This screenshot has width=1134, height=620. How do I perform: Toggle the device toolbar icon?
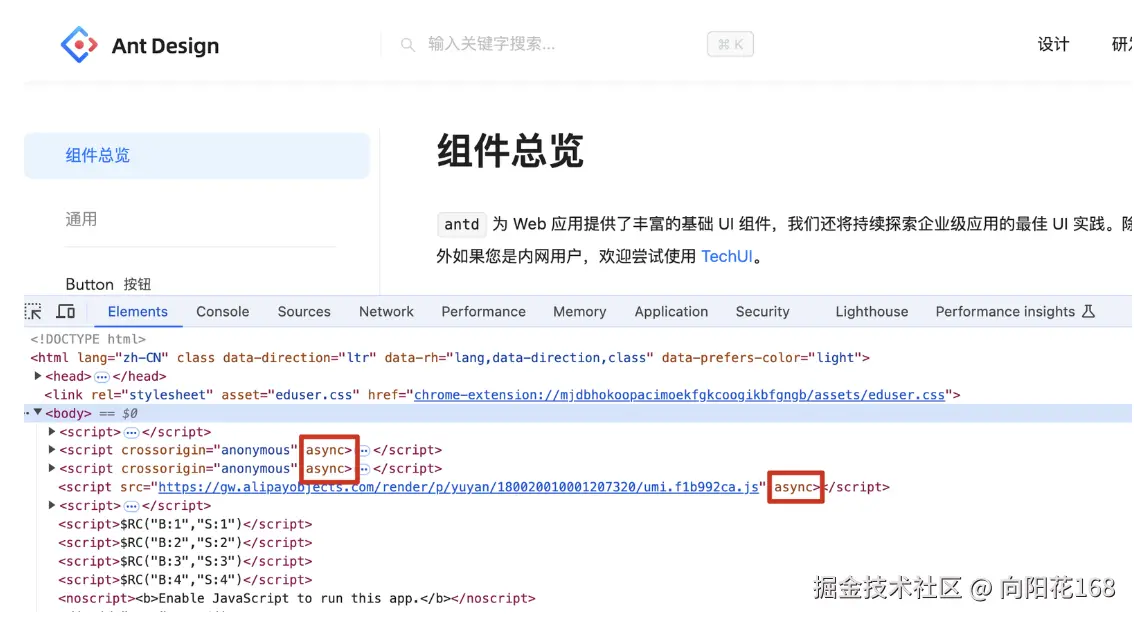(x=66, y=312)
